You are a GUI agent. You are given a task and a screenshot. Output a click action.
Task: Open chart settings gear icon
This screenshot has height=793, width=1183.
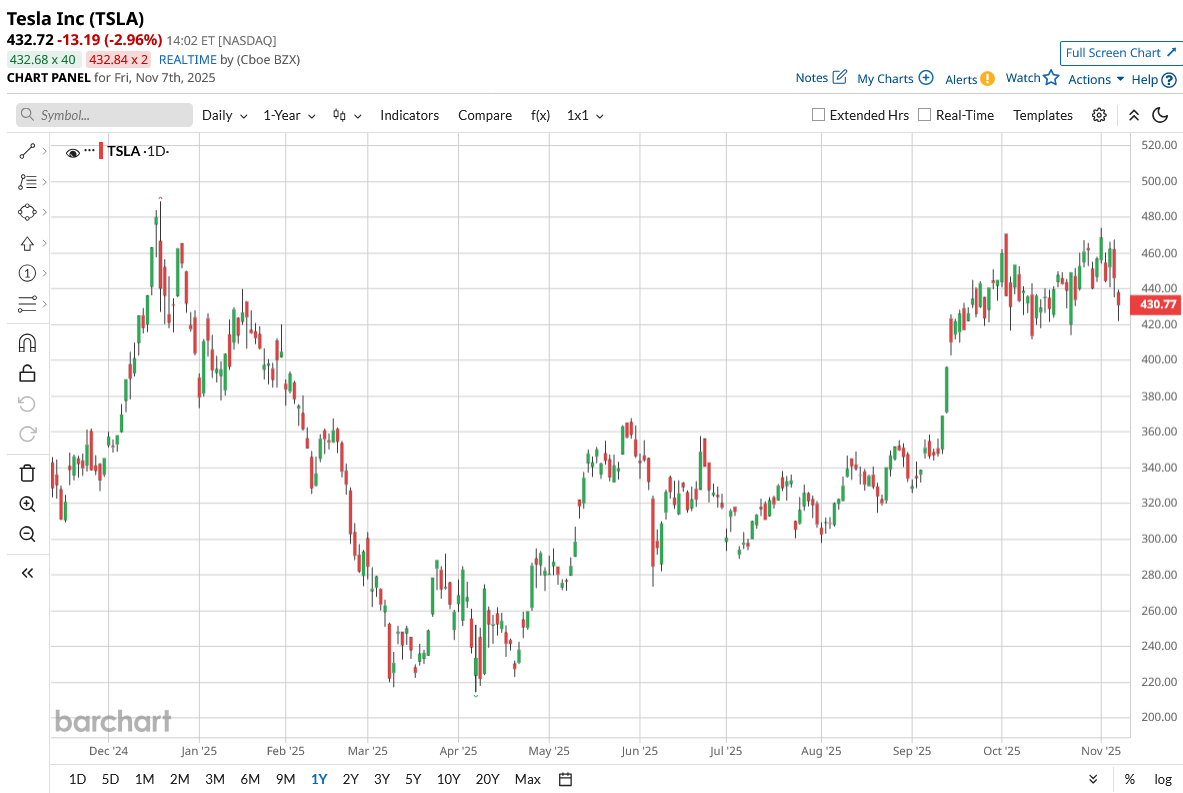point(1099,115)
